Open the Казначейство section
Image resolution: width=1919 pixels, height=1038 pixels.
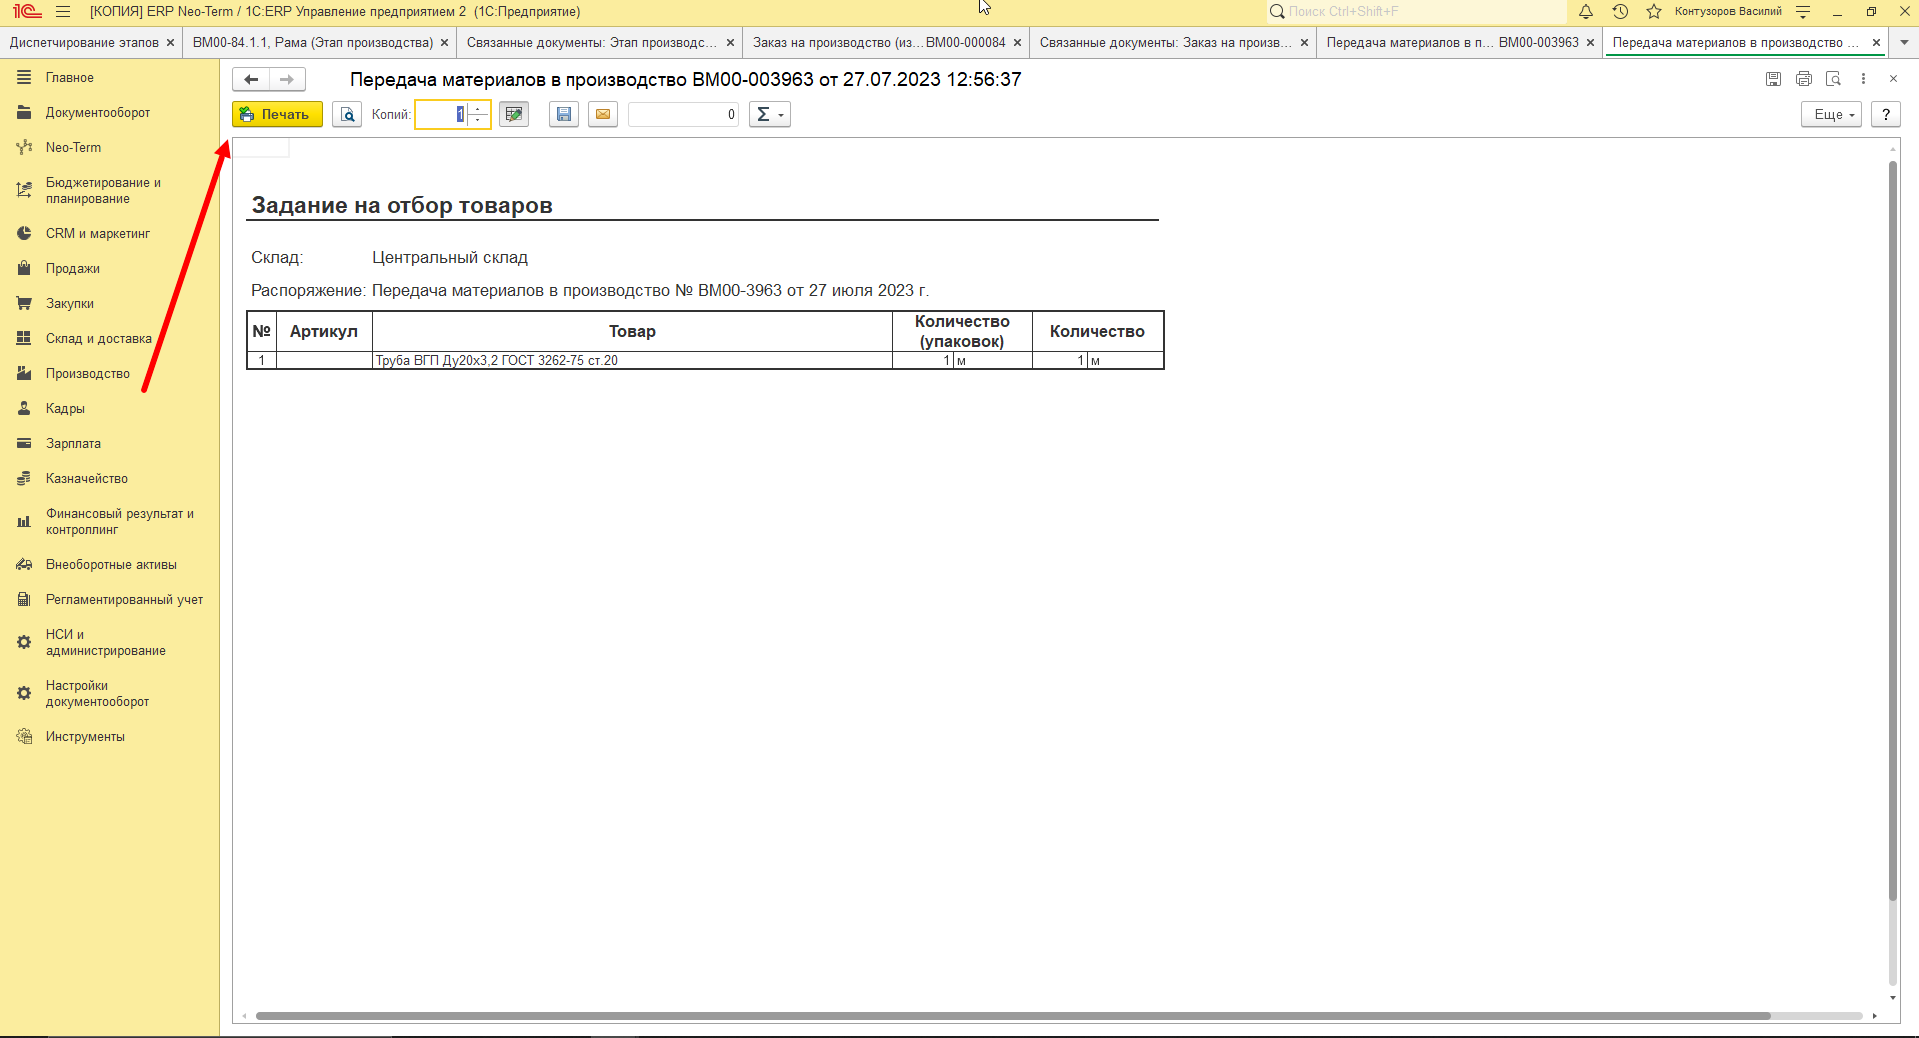point(87,478)
